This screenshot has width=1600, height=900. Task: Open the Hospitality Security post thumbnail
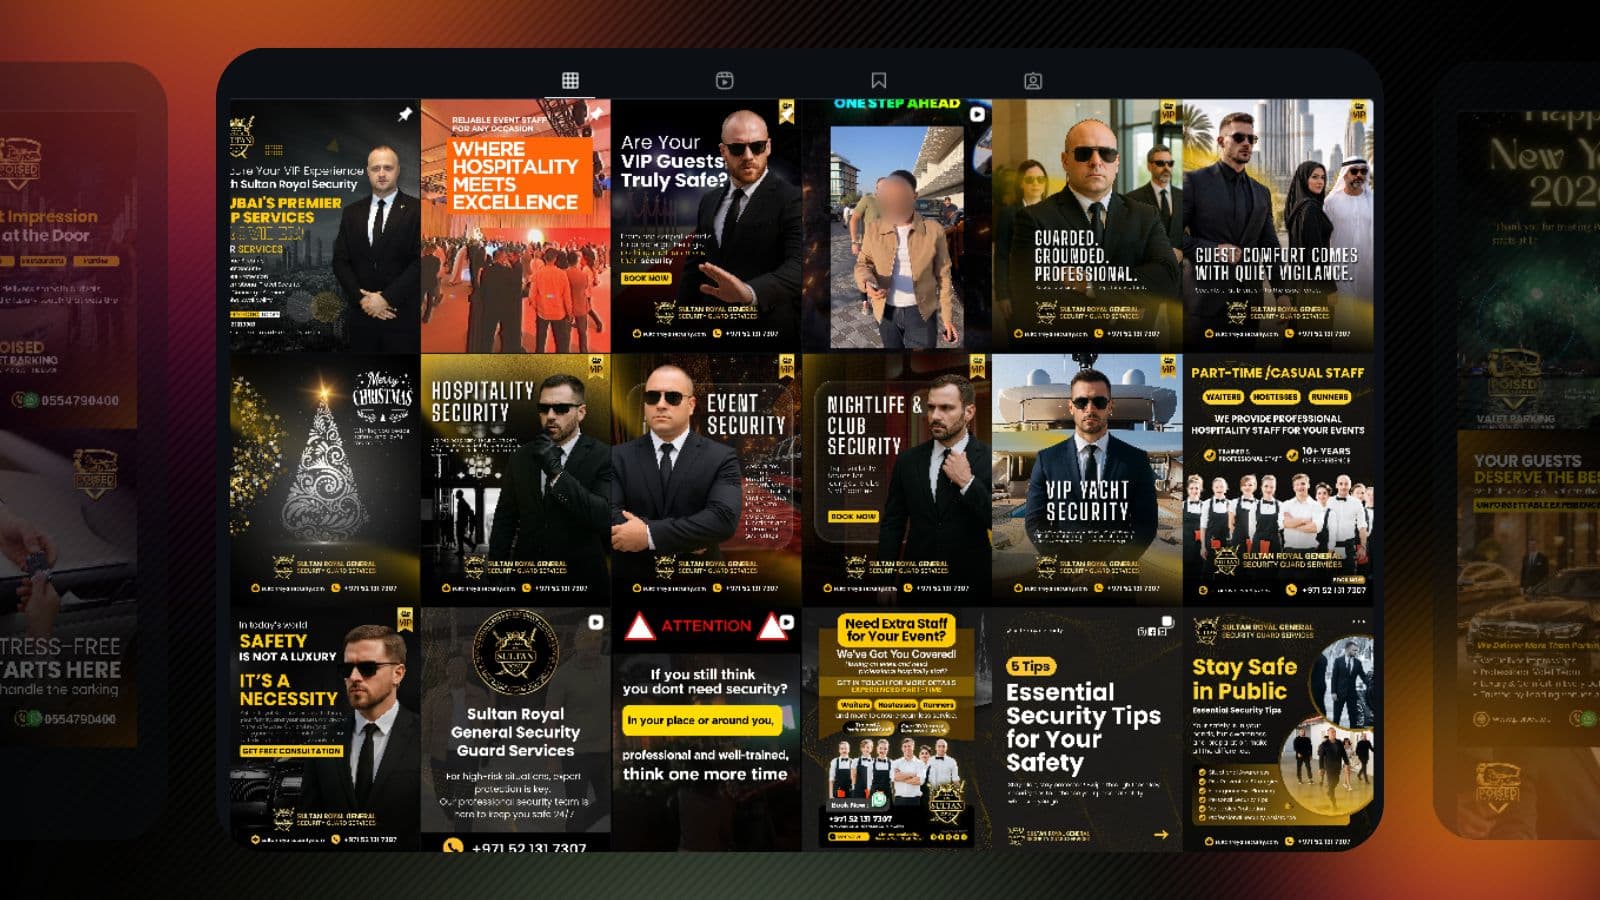click(515, 478)
